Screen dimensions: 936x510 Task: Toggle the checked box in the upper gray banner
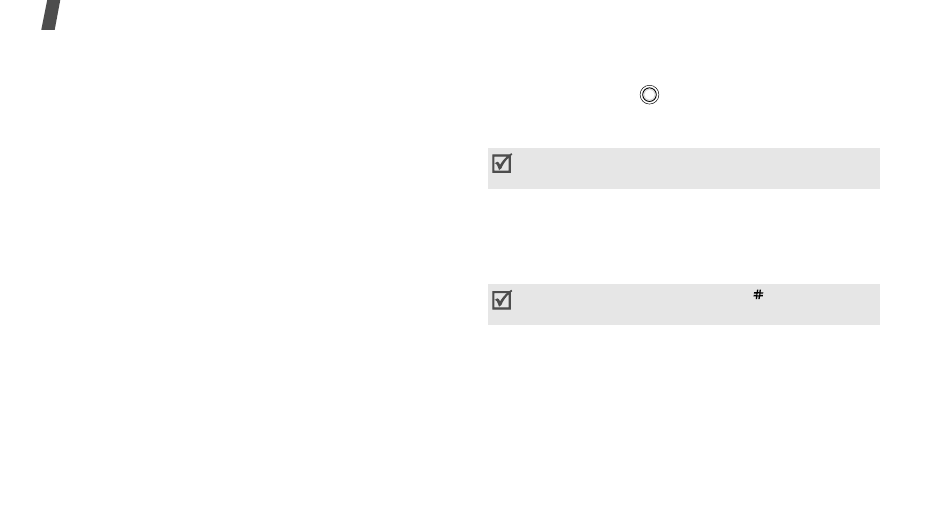[502, 166]
